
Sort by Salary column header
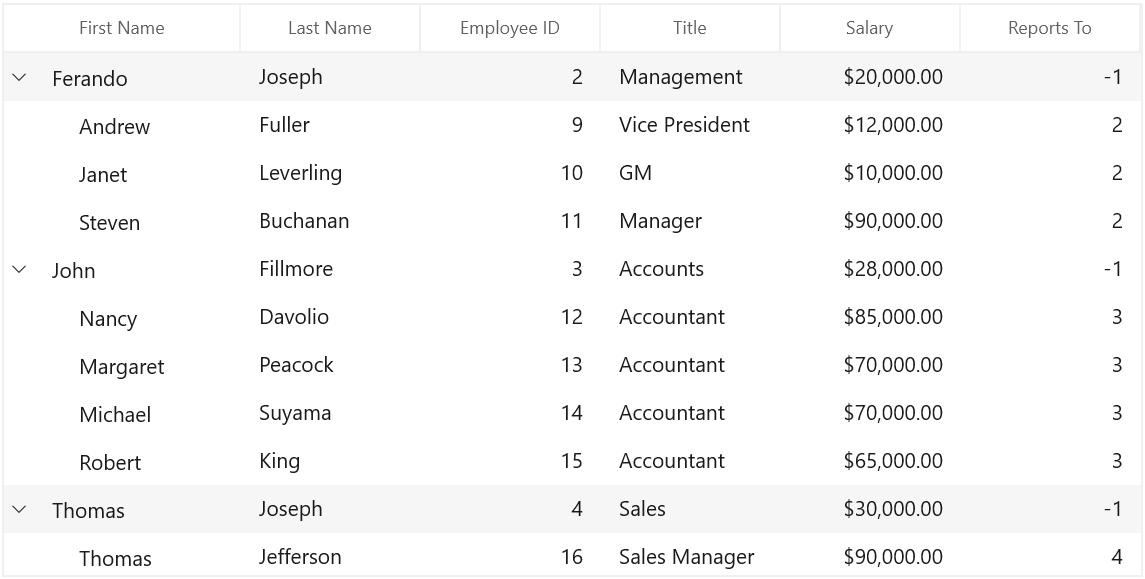[x=870, y=28]
